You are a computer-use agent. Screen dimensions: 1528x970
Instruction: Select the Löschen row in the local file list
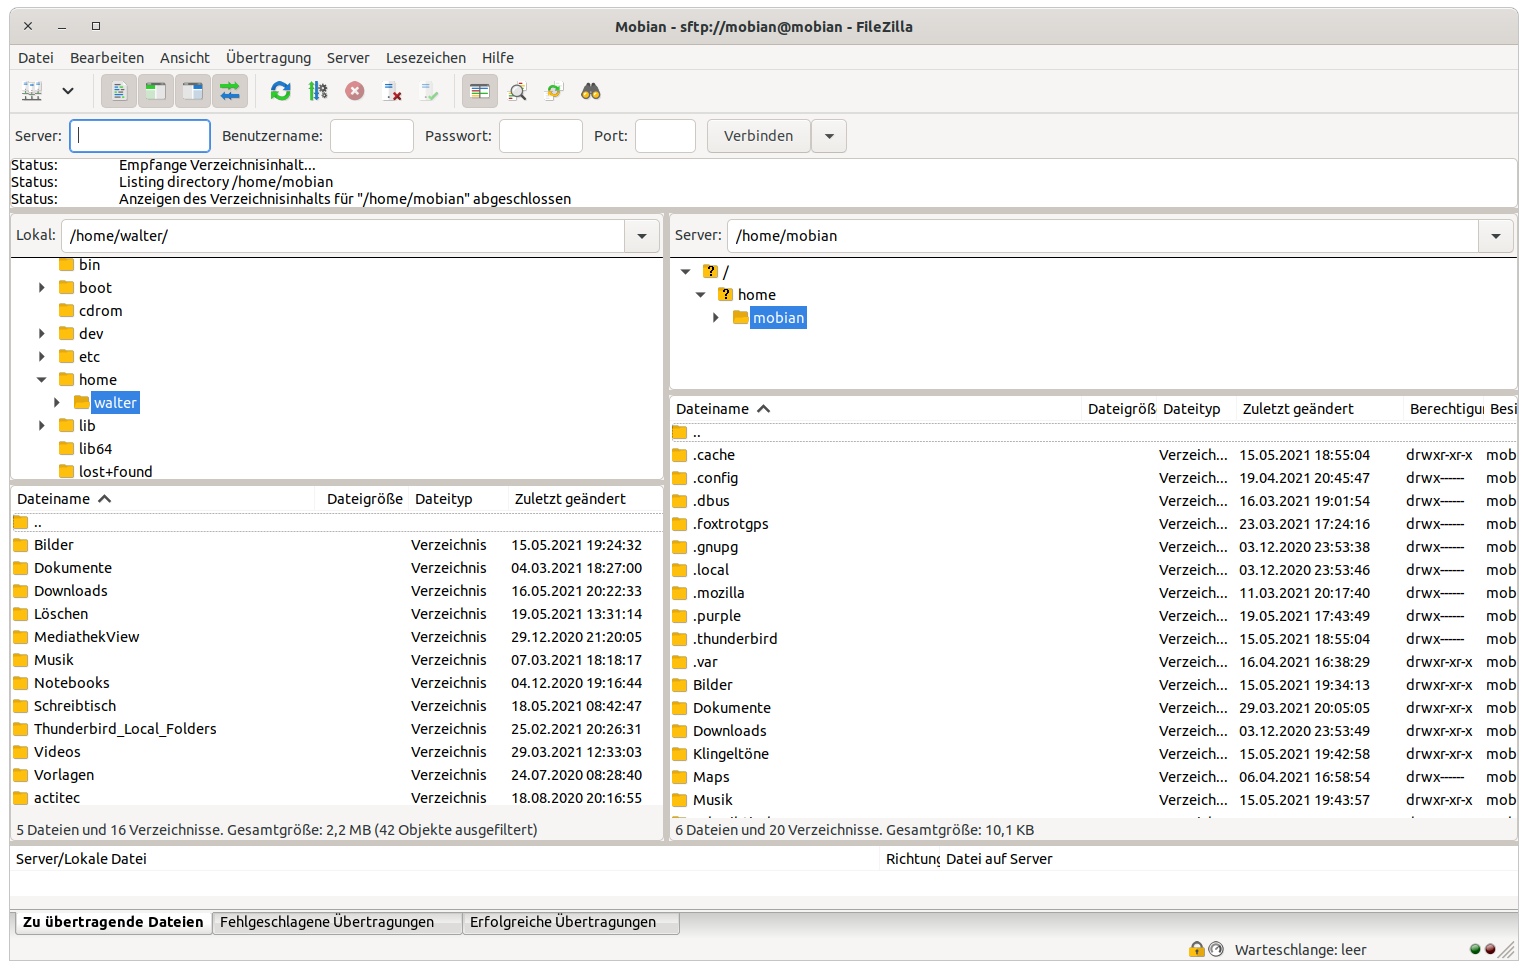pyautogui.click(x=336, y=614)
